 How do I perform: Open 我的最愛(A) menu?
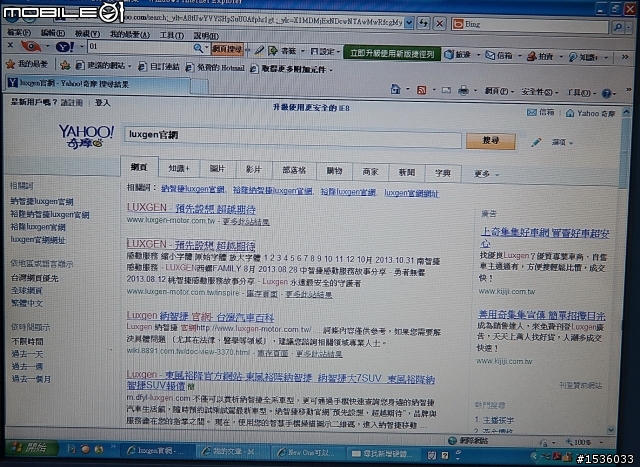pos(130,34)
